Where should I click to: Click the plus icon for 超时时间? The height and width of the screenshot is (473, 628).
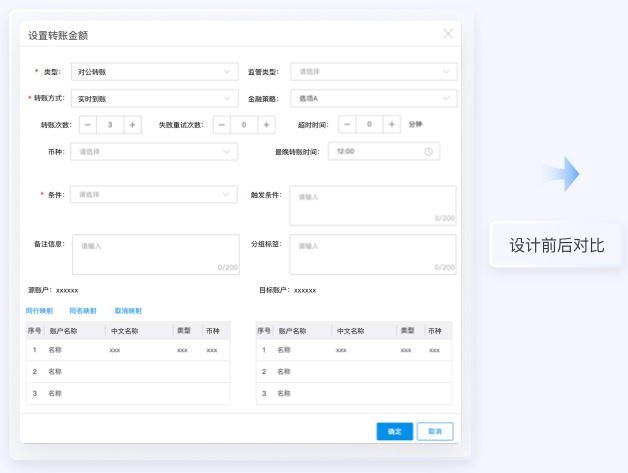pos(392,125)
